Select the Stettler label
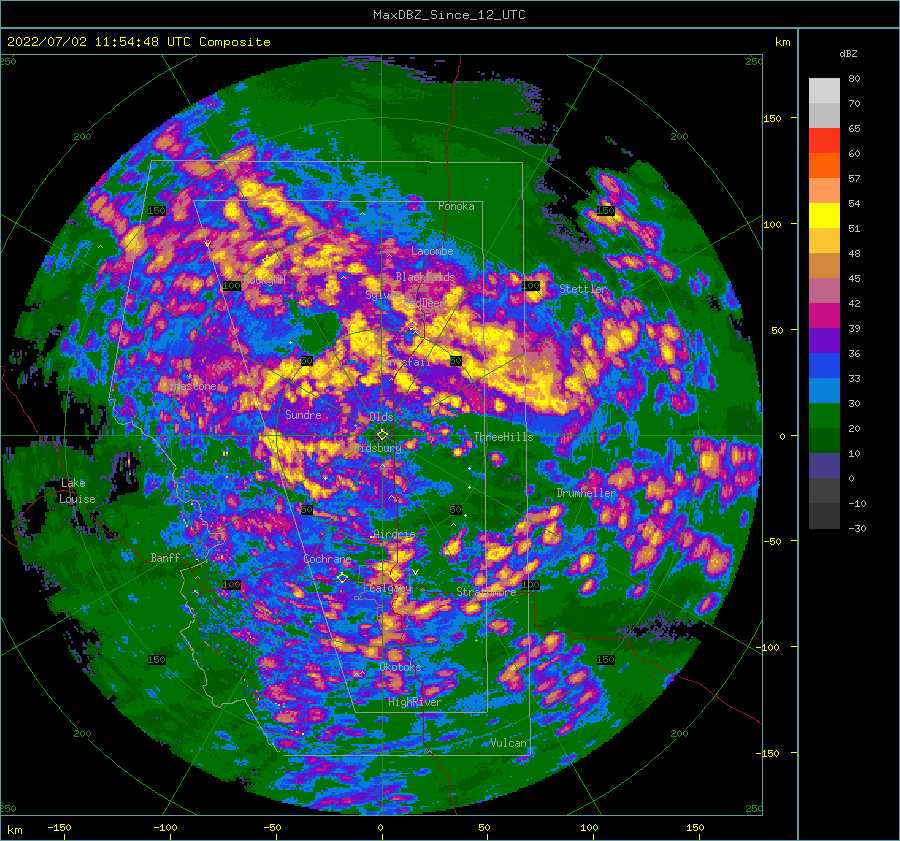 583,289
